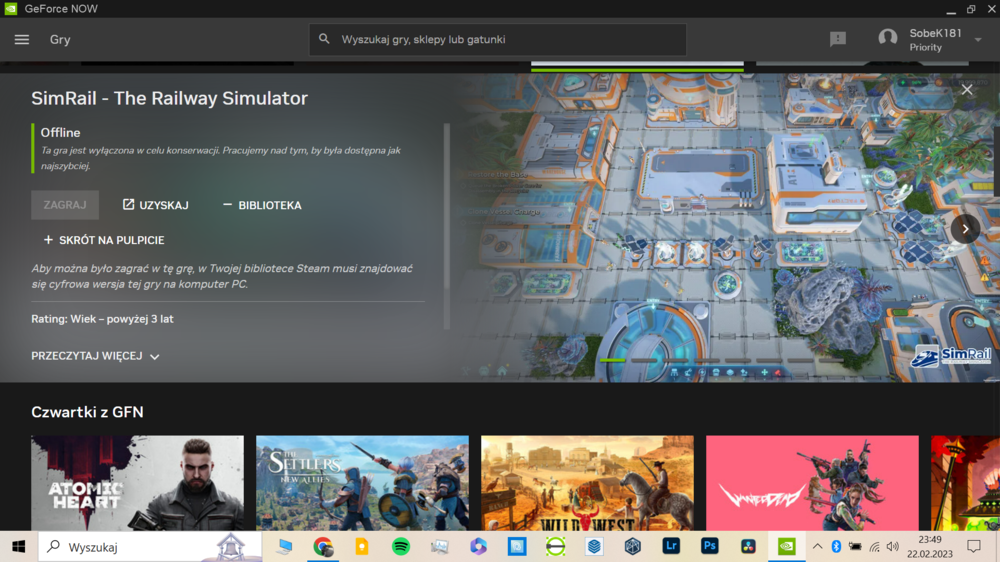Open Wild West game tile
This screenshot has height=562, width=1000.
point(587,483)
